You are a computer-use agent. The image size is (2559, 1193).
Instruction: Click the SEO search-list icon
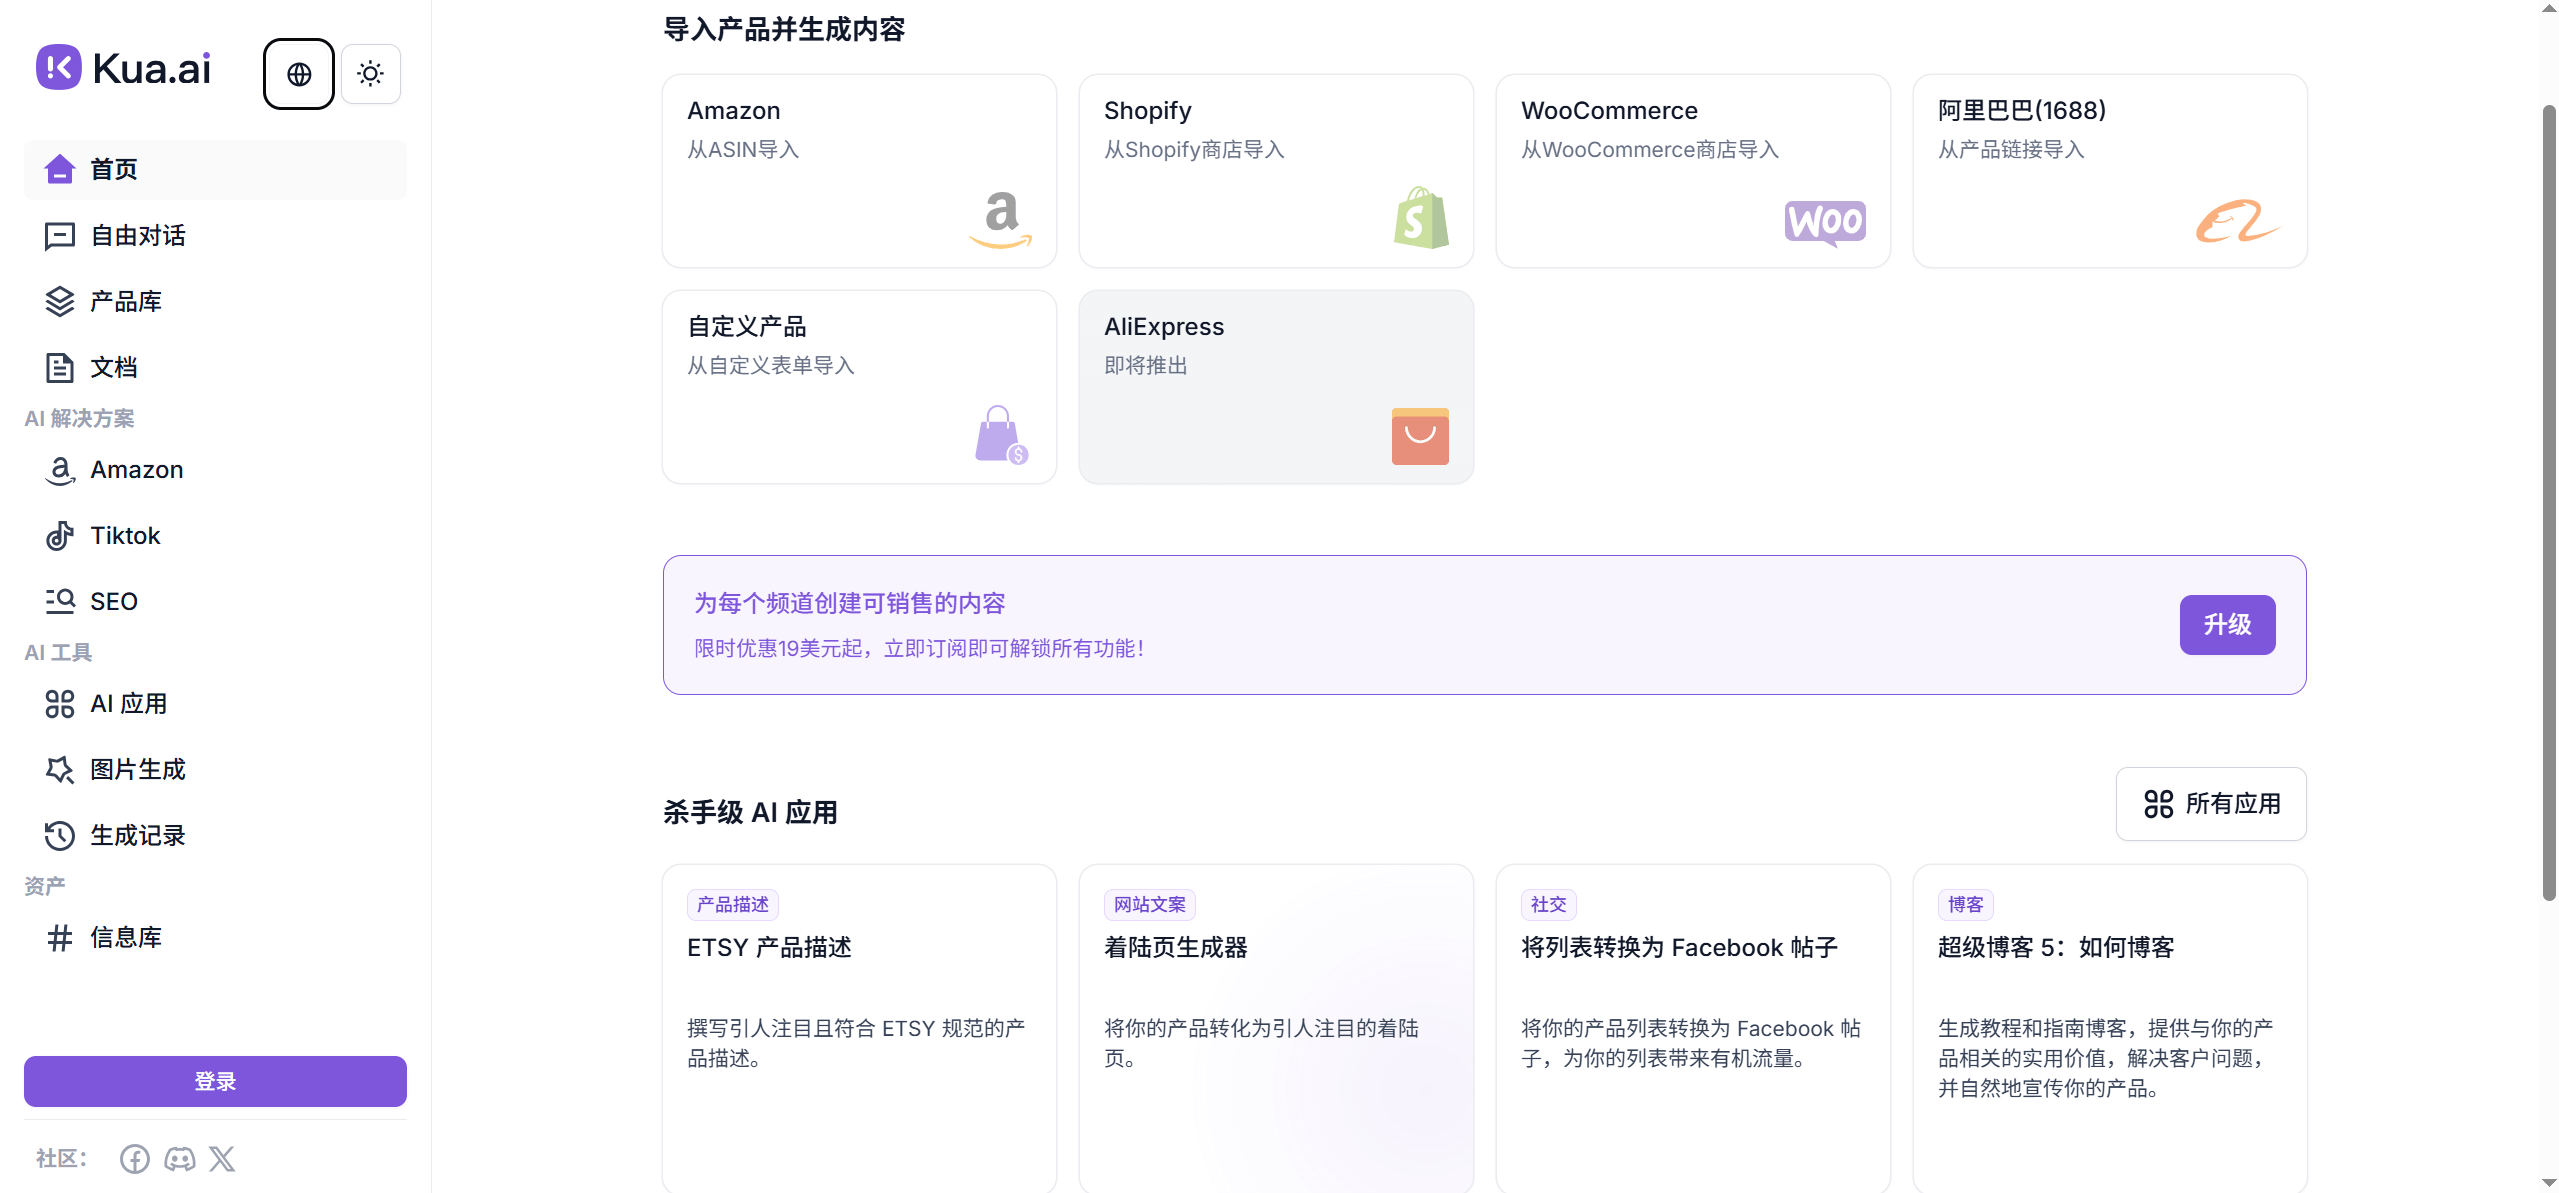coord(60,601)
